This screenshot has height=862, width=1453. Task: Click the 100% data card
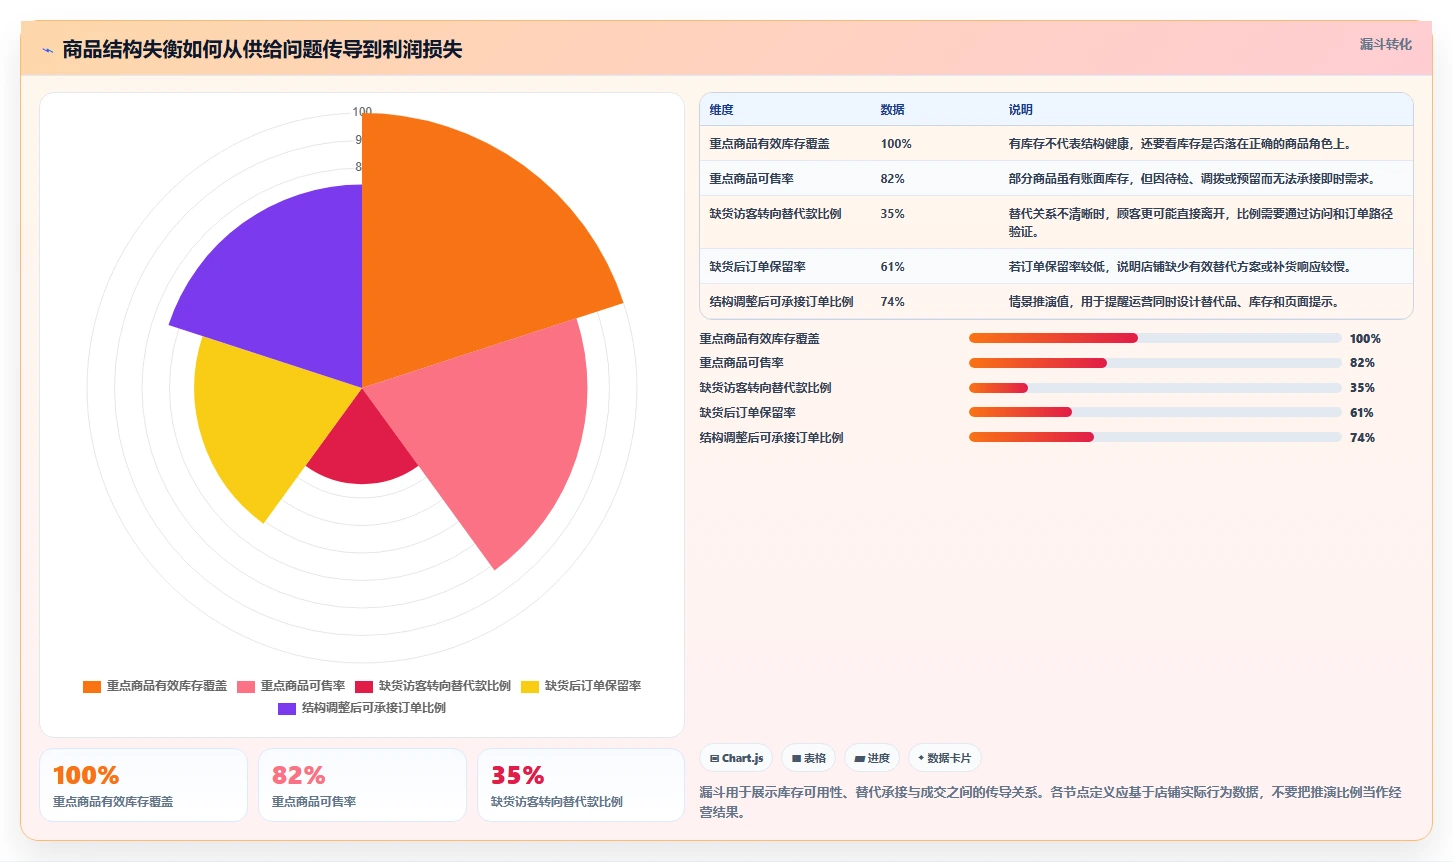pos(143,785)
